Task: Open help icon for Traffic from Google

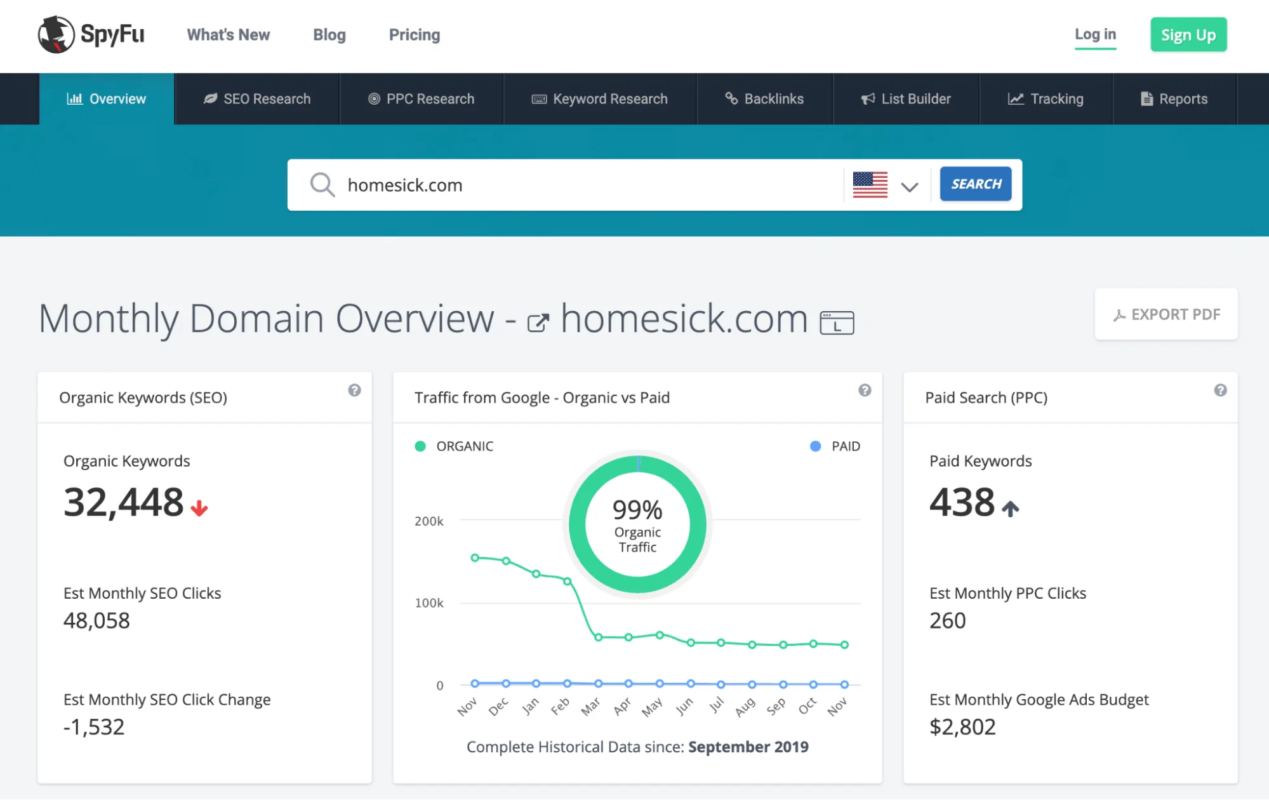Action: [864, 390]
